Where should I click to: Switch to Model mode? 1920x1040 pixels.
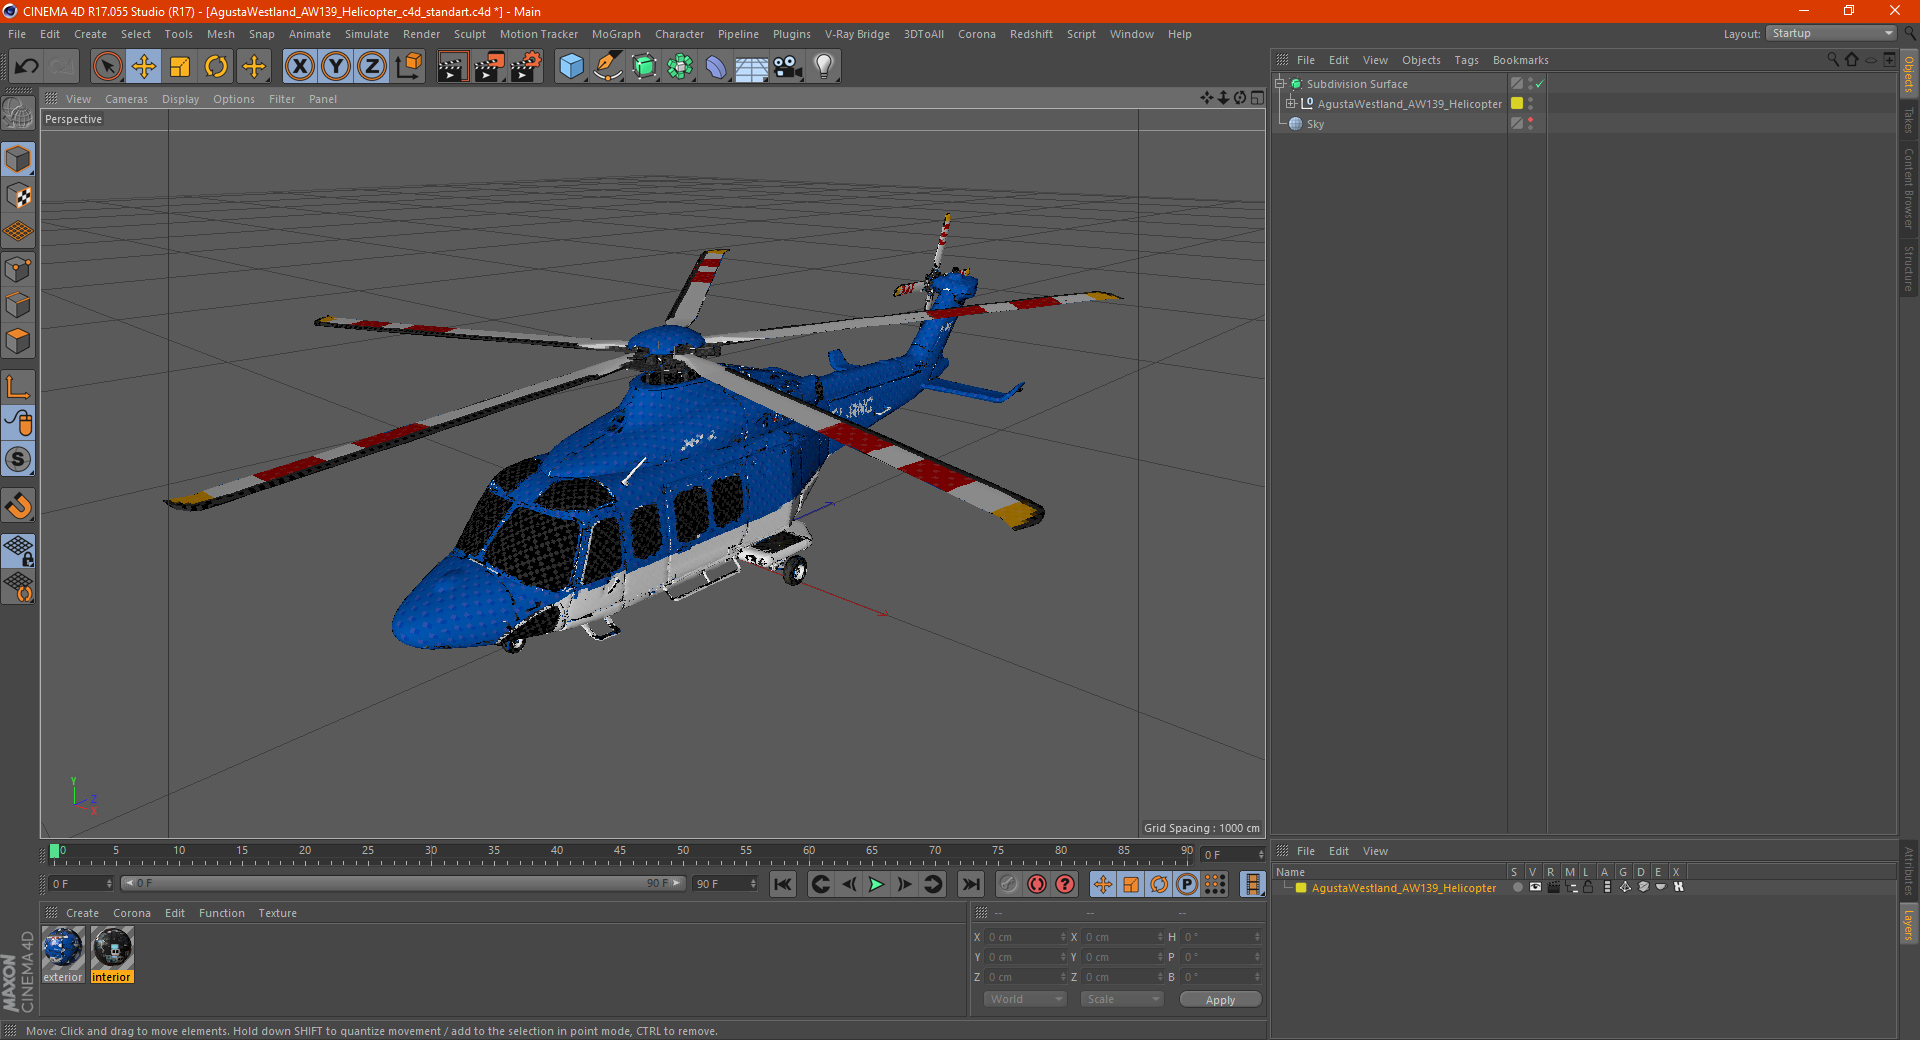click(x=18, y=160)
